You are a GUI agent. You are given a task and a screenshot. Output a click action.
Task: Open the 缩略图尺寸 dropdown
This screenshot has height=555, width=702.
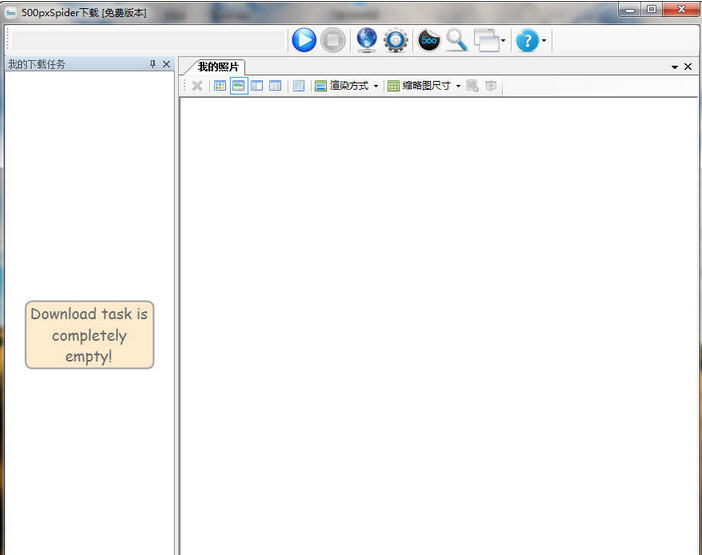424,86
